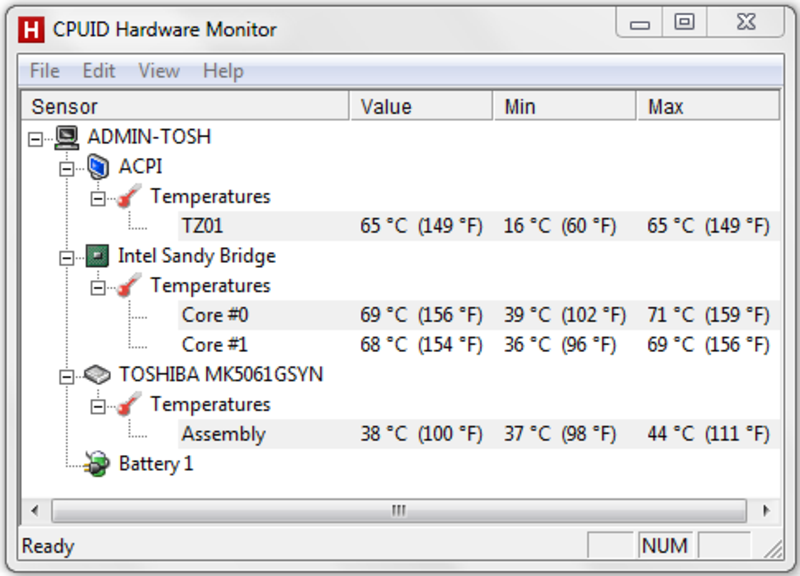Collapse Temperatures under ACPI
This screenshot has height=576, width=800.
(x=98, y=198)
